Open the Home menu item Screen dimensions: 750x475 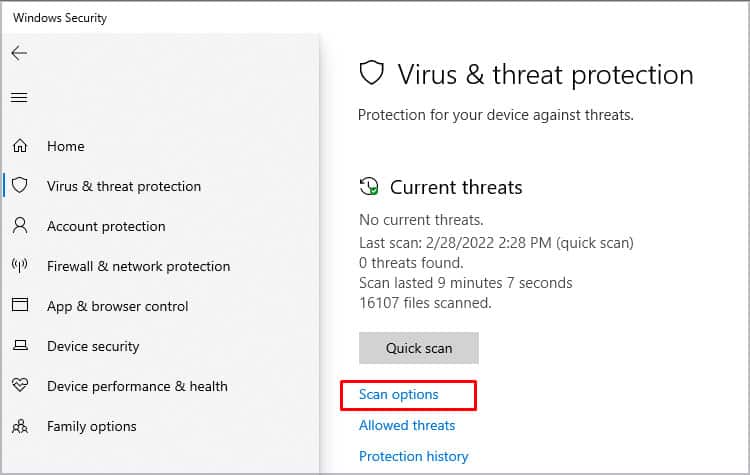click(x=66, y=146)
